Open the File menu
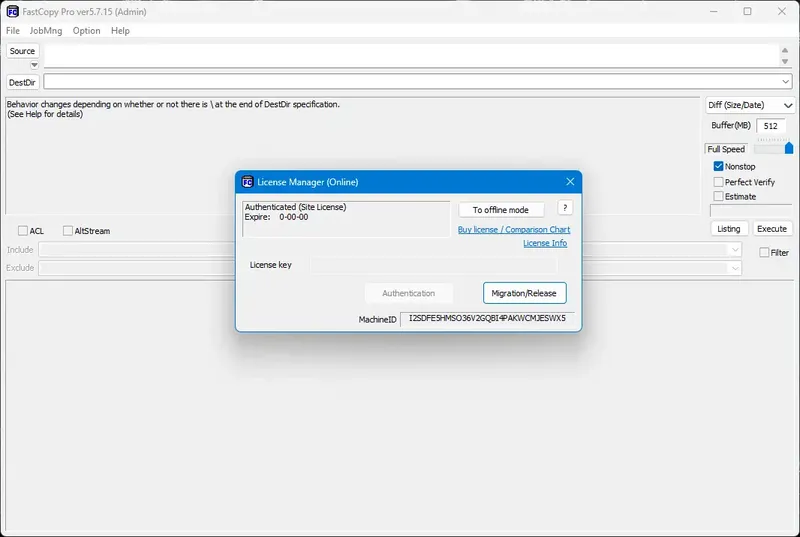This screenshot has height=537, width=800. click(x=13, y=31)
